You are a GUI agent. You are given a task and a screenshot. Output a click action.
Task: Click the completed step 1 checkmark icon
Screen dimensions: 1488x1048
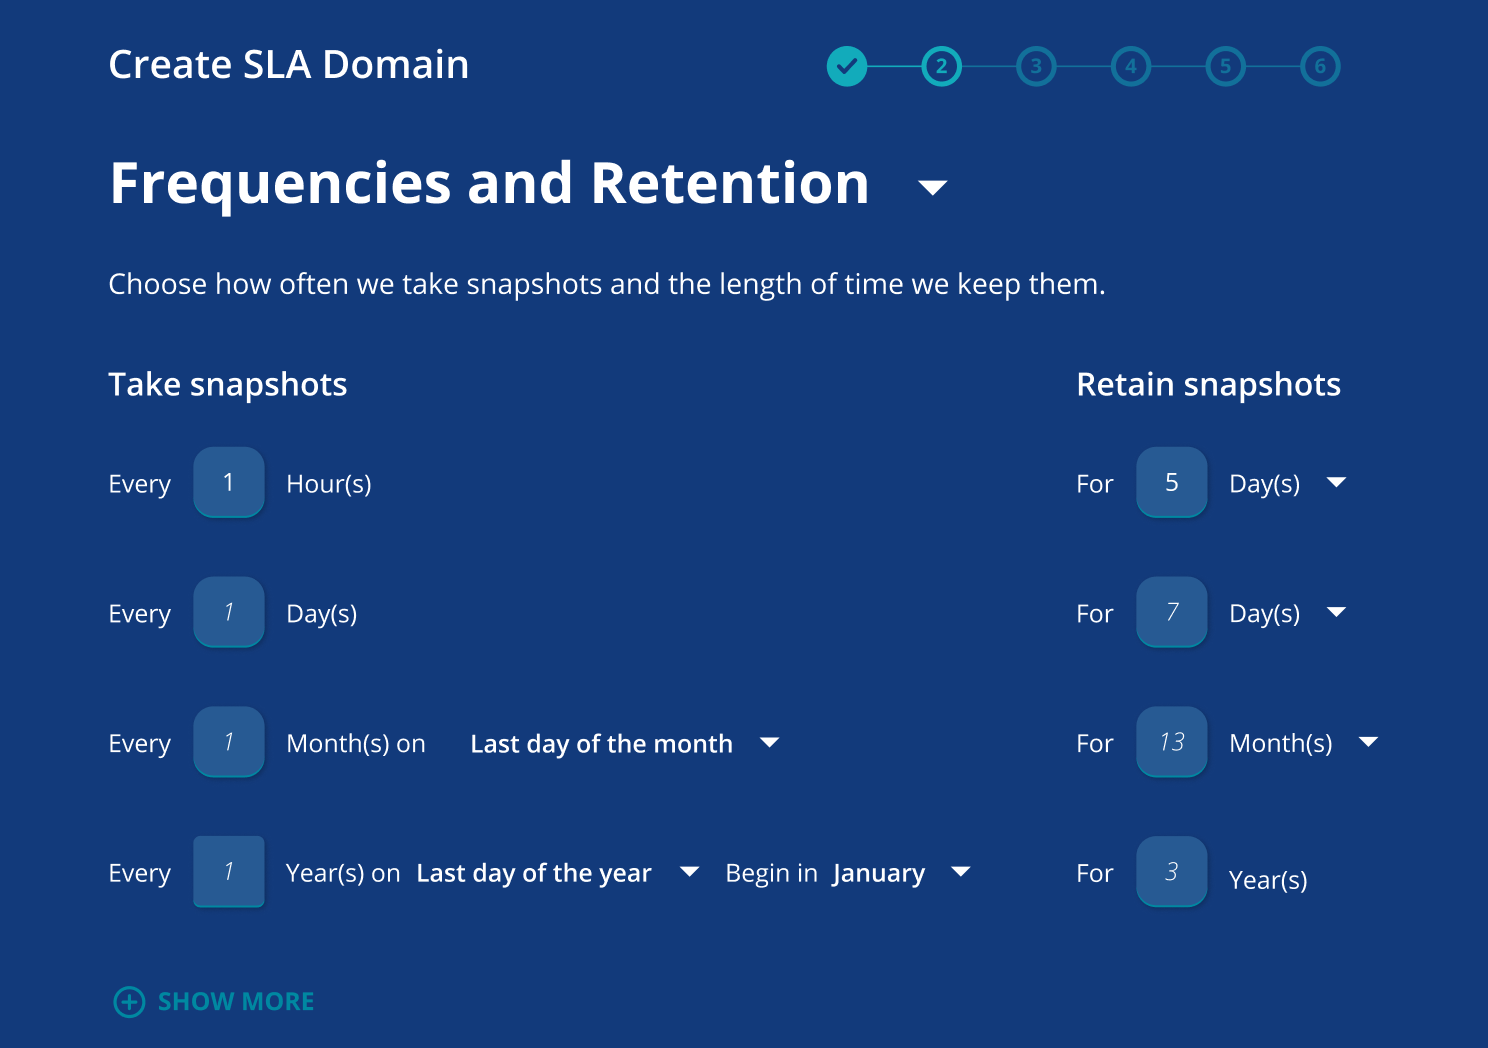coord(846,67)
